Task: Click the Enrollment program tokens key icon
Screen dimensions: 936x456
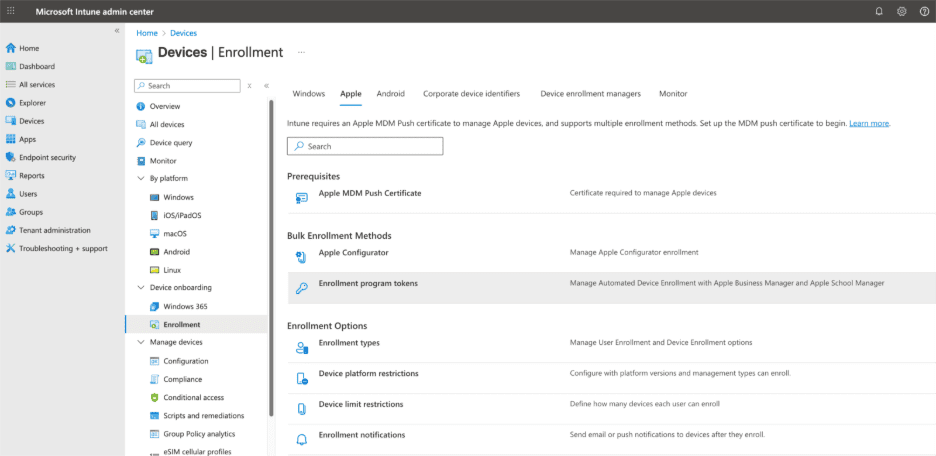Action: [x=301, y=288]
